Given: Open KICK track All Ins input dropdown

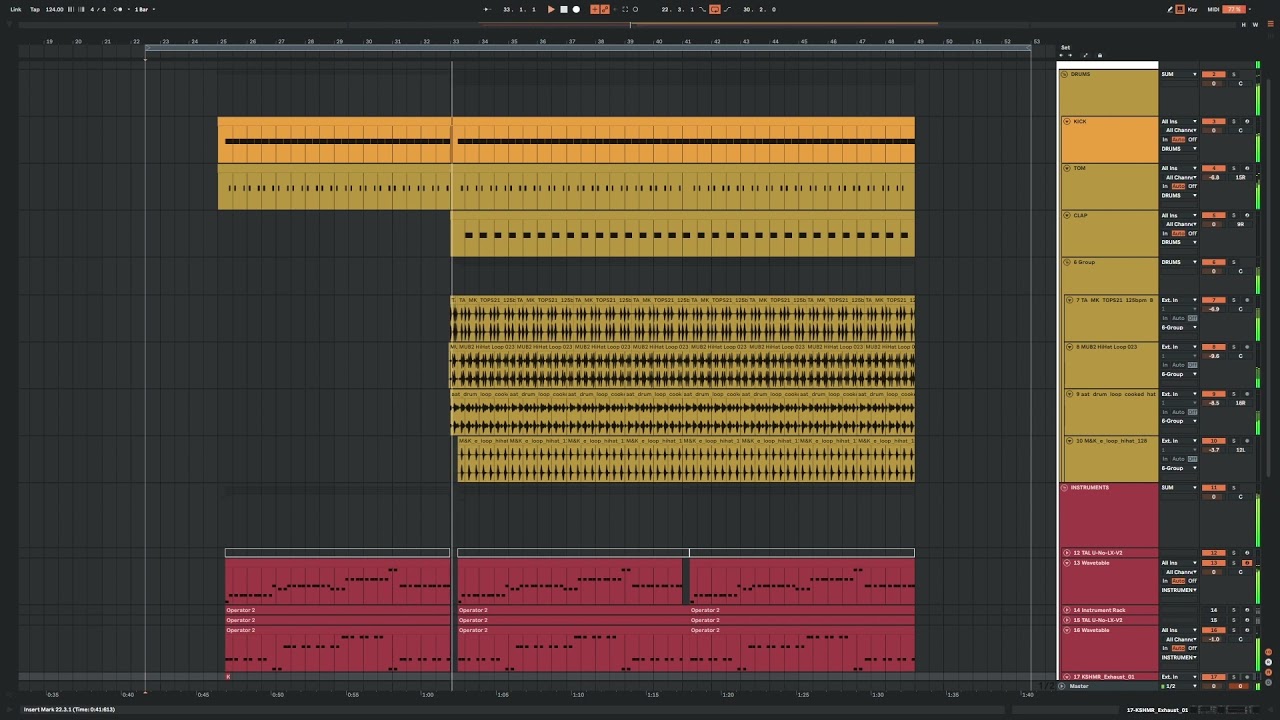Looking at the screenshot, I should tap(1178, 121).
